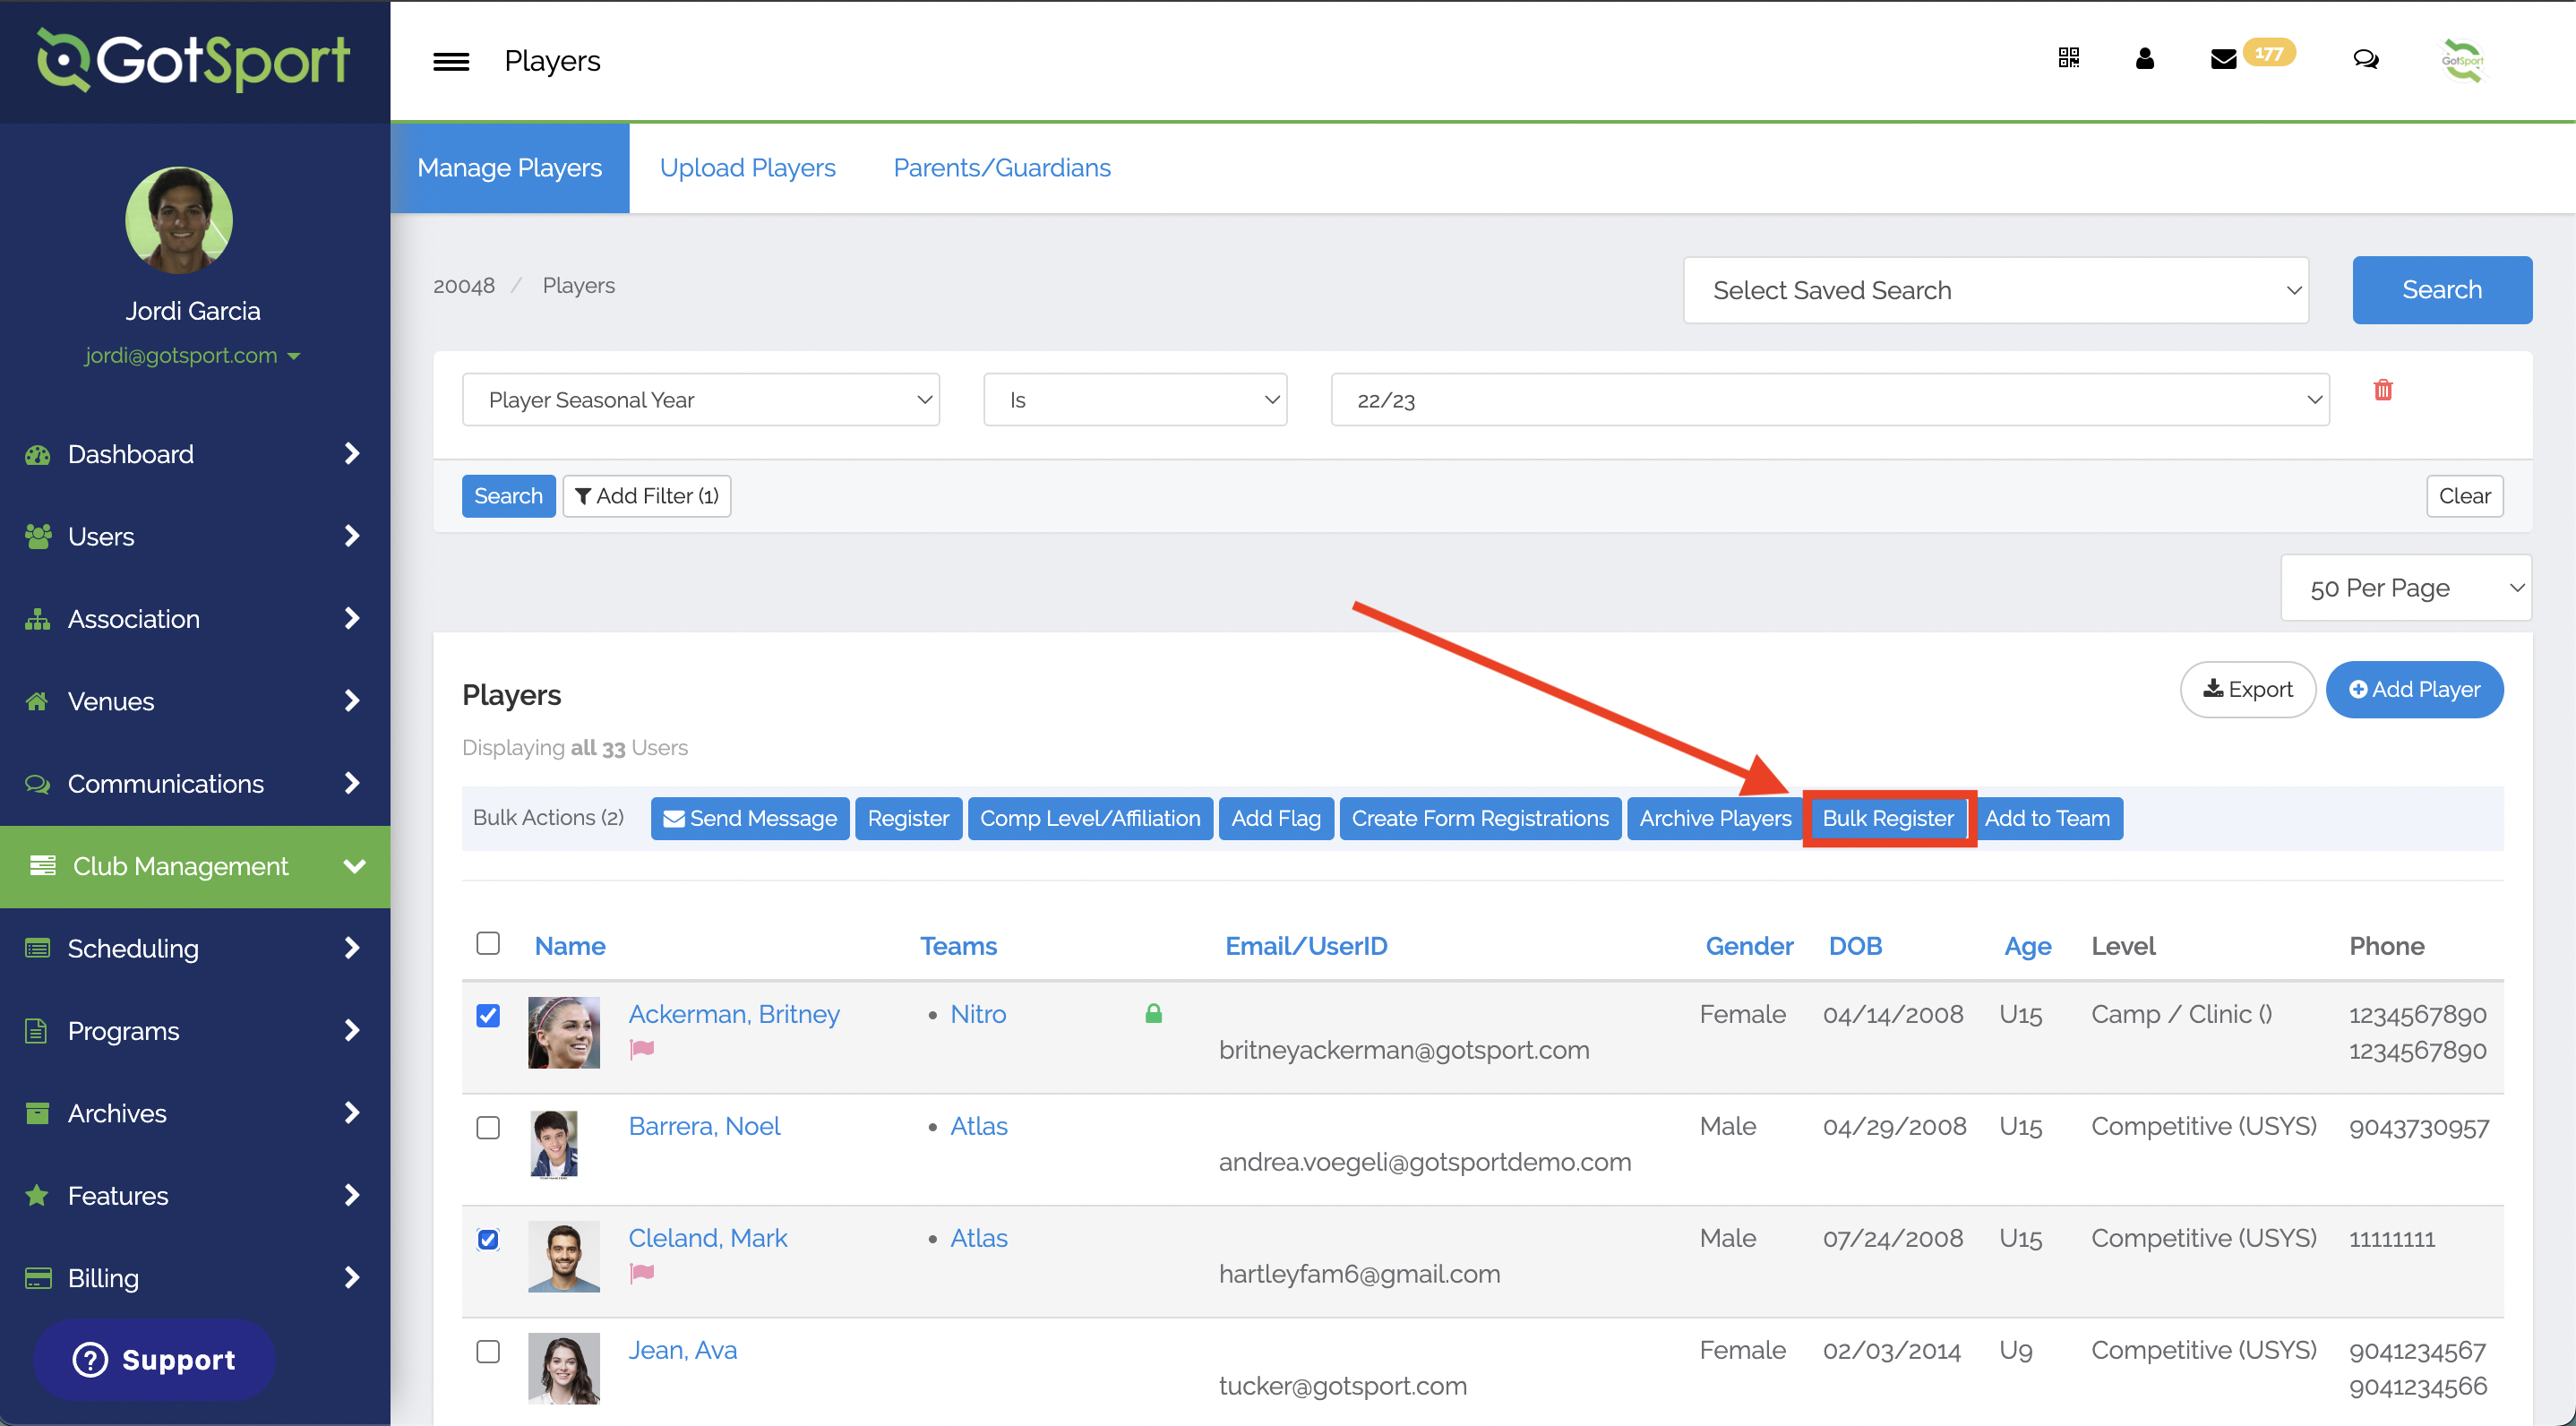Screen dimensions: 2576x1426
Task: Open the mail inbox envelope icon
Action: (2224, 60)
